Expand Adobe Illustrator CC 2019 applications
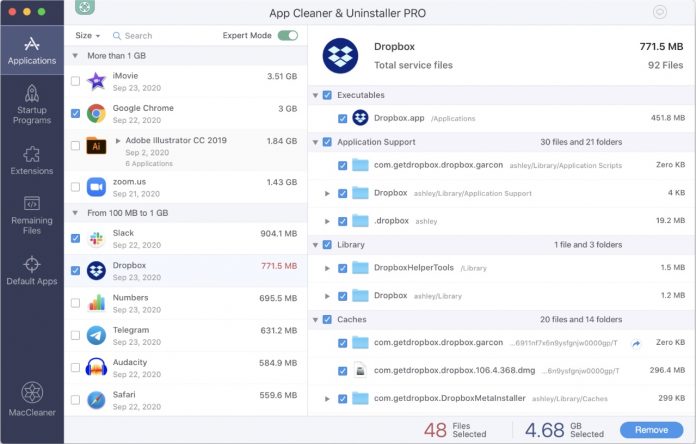The width and height of the screenshot is (696, 444). [x=118, y=141]
